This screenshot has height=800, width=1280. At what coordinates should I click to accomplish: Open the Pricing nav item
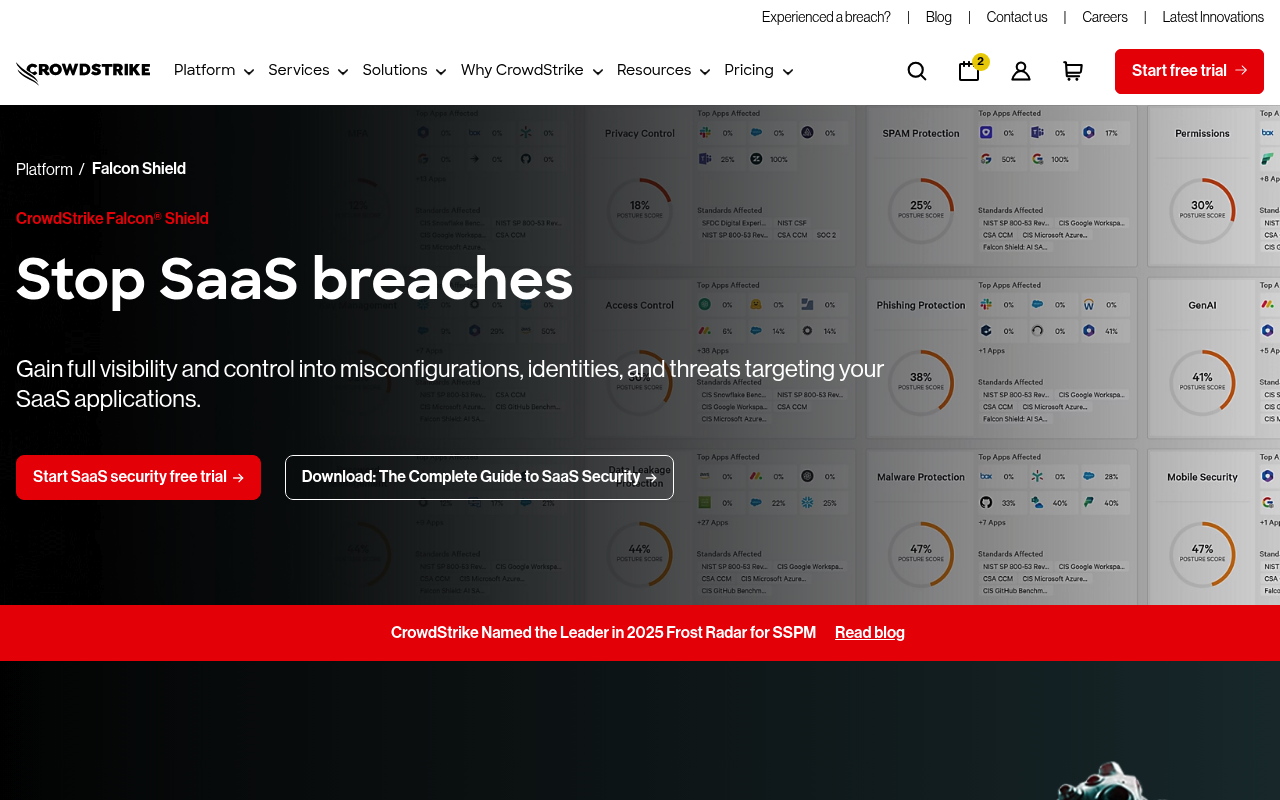pyautogui.click(x=749, y=70)
